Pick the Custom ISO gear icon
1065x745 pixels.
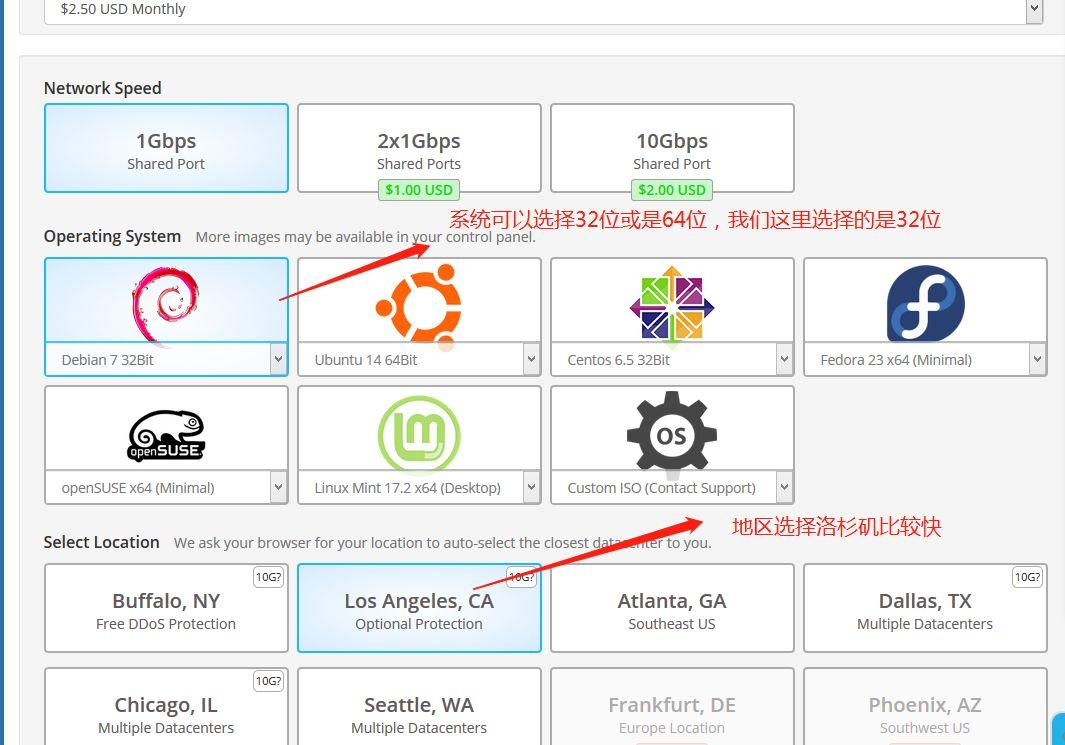[672, 431]
